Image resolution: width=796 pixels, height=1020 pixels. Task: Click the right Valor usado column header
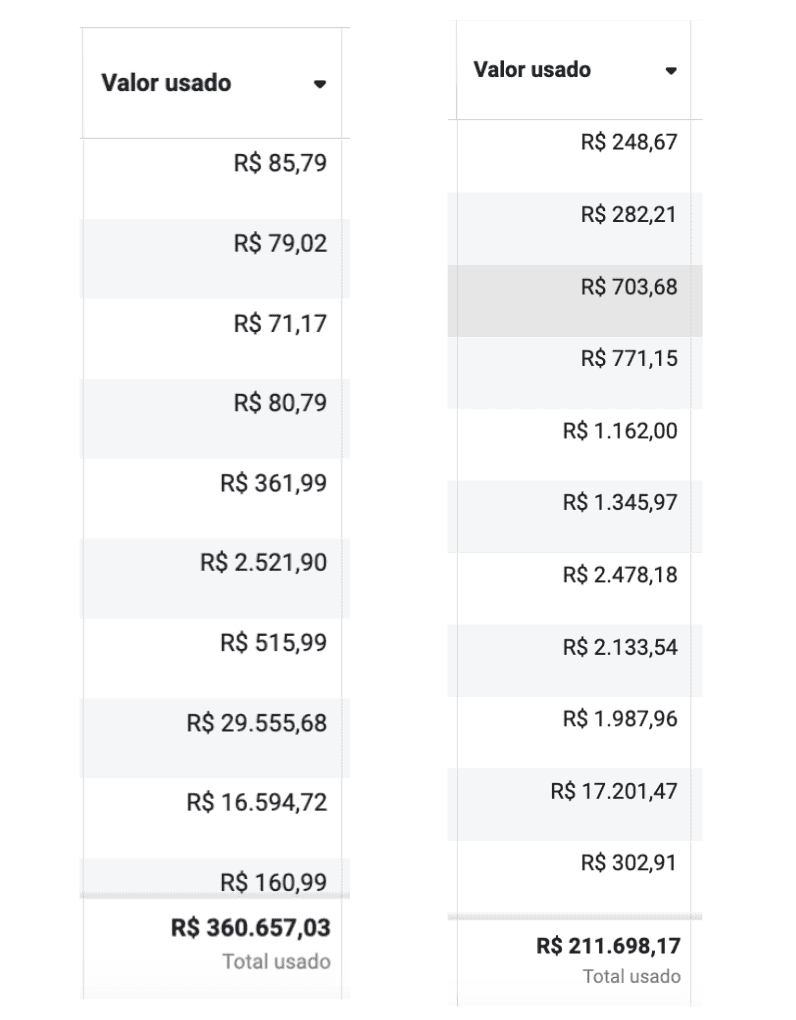574,70
